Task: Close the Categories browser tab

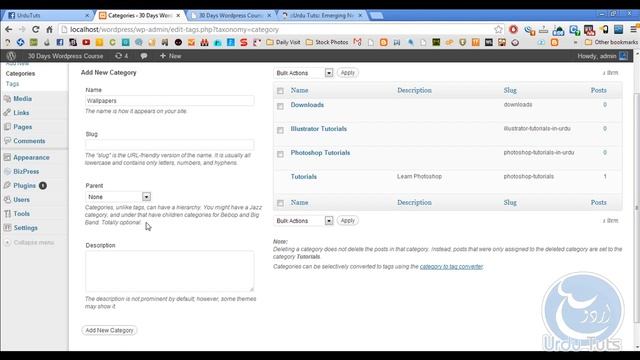Action: click(178, 16)
